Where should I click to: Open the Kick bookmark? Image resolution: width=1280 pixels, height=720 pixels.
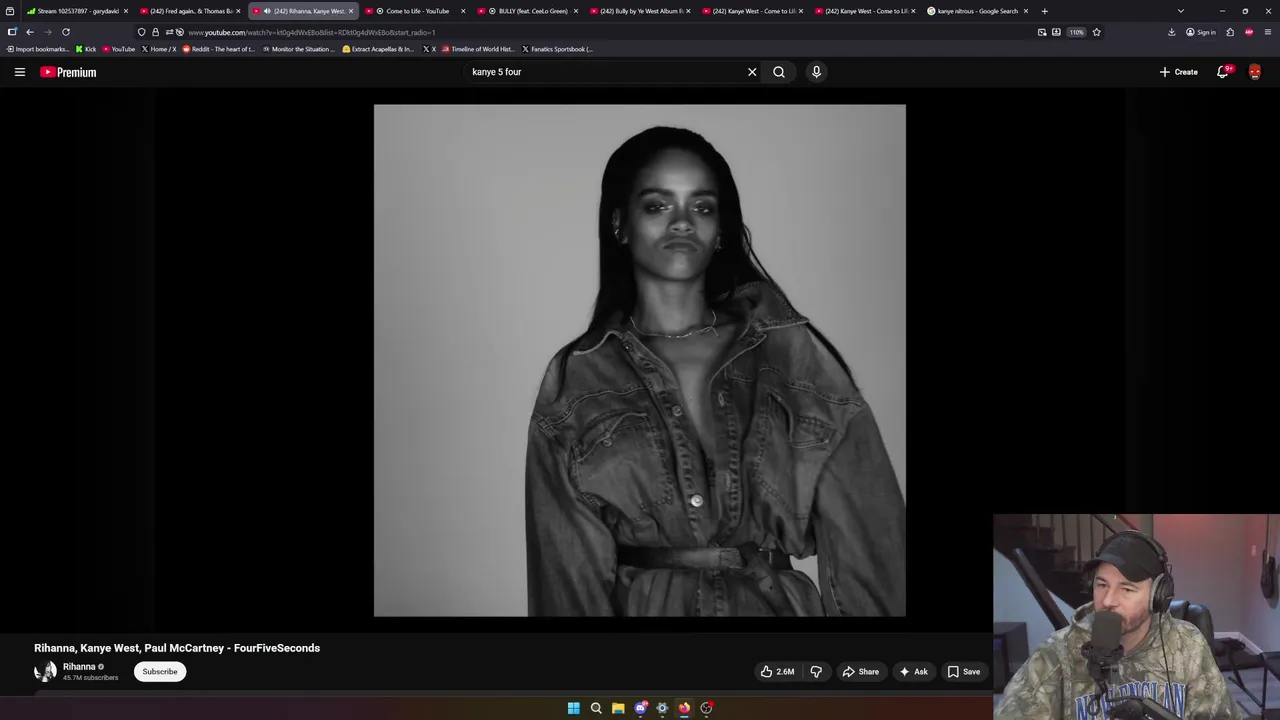pos(86,49)
